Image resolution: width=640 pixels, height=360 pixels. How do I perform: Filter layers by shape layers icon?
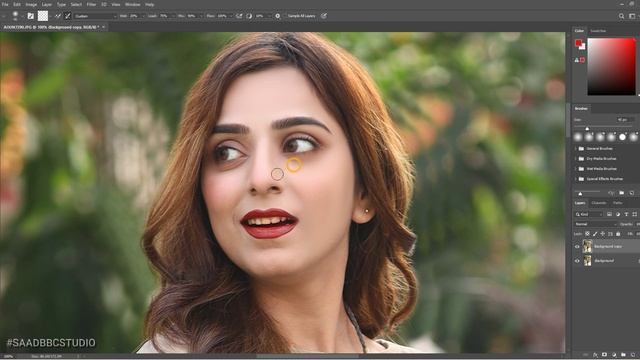tap(634, 214)
